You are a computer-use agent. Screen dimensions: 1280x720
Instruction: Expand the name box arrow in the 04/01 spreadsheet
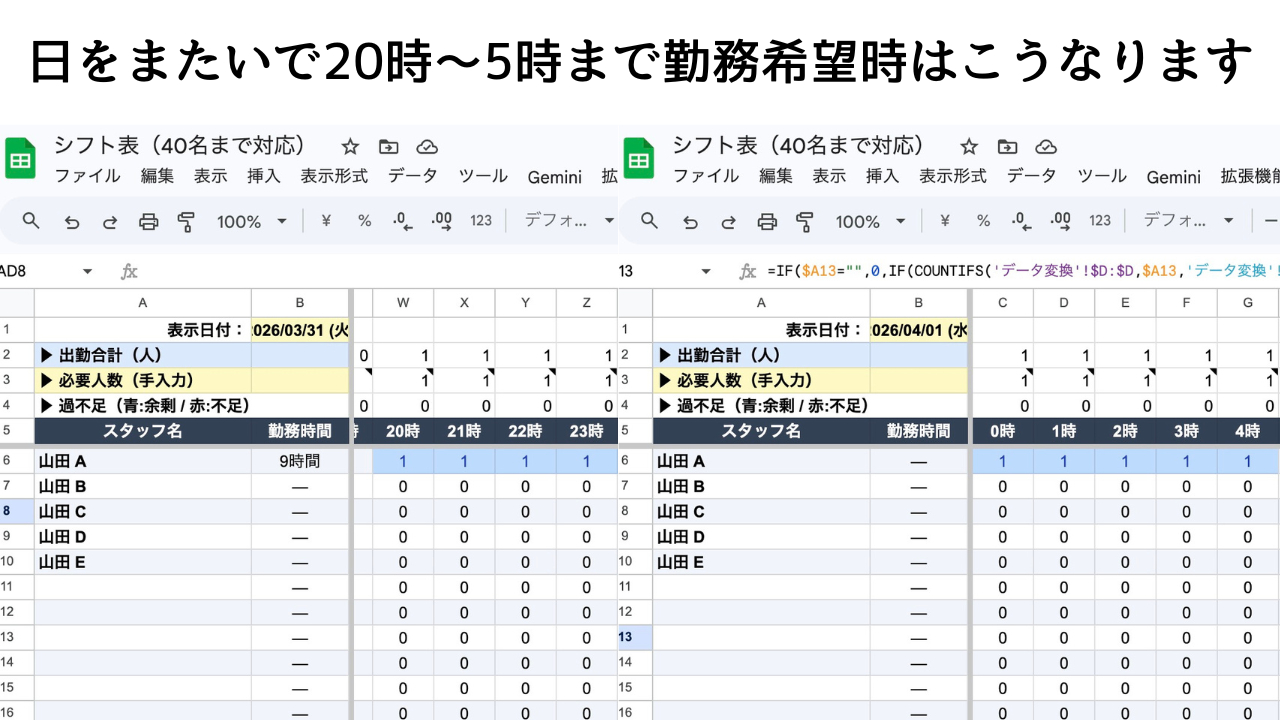pos(706,271)
